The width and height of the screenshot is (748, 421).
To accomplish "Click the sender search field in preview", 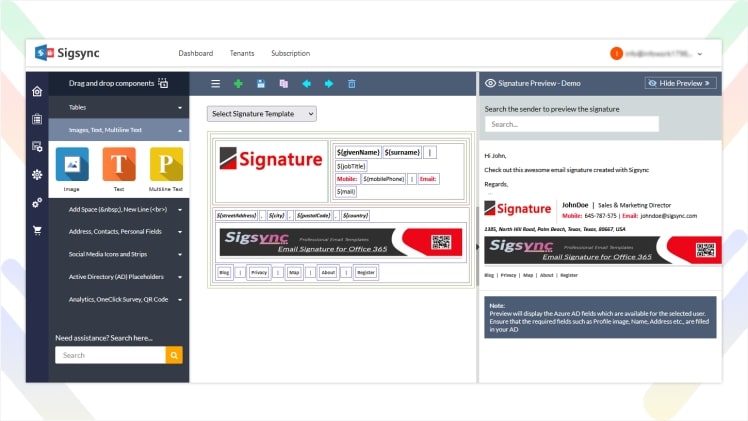I will (571, 124).
